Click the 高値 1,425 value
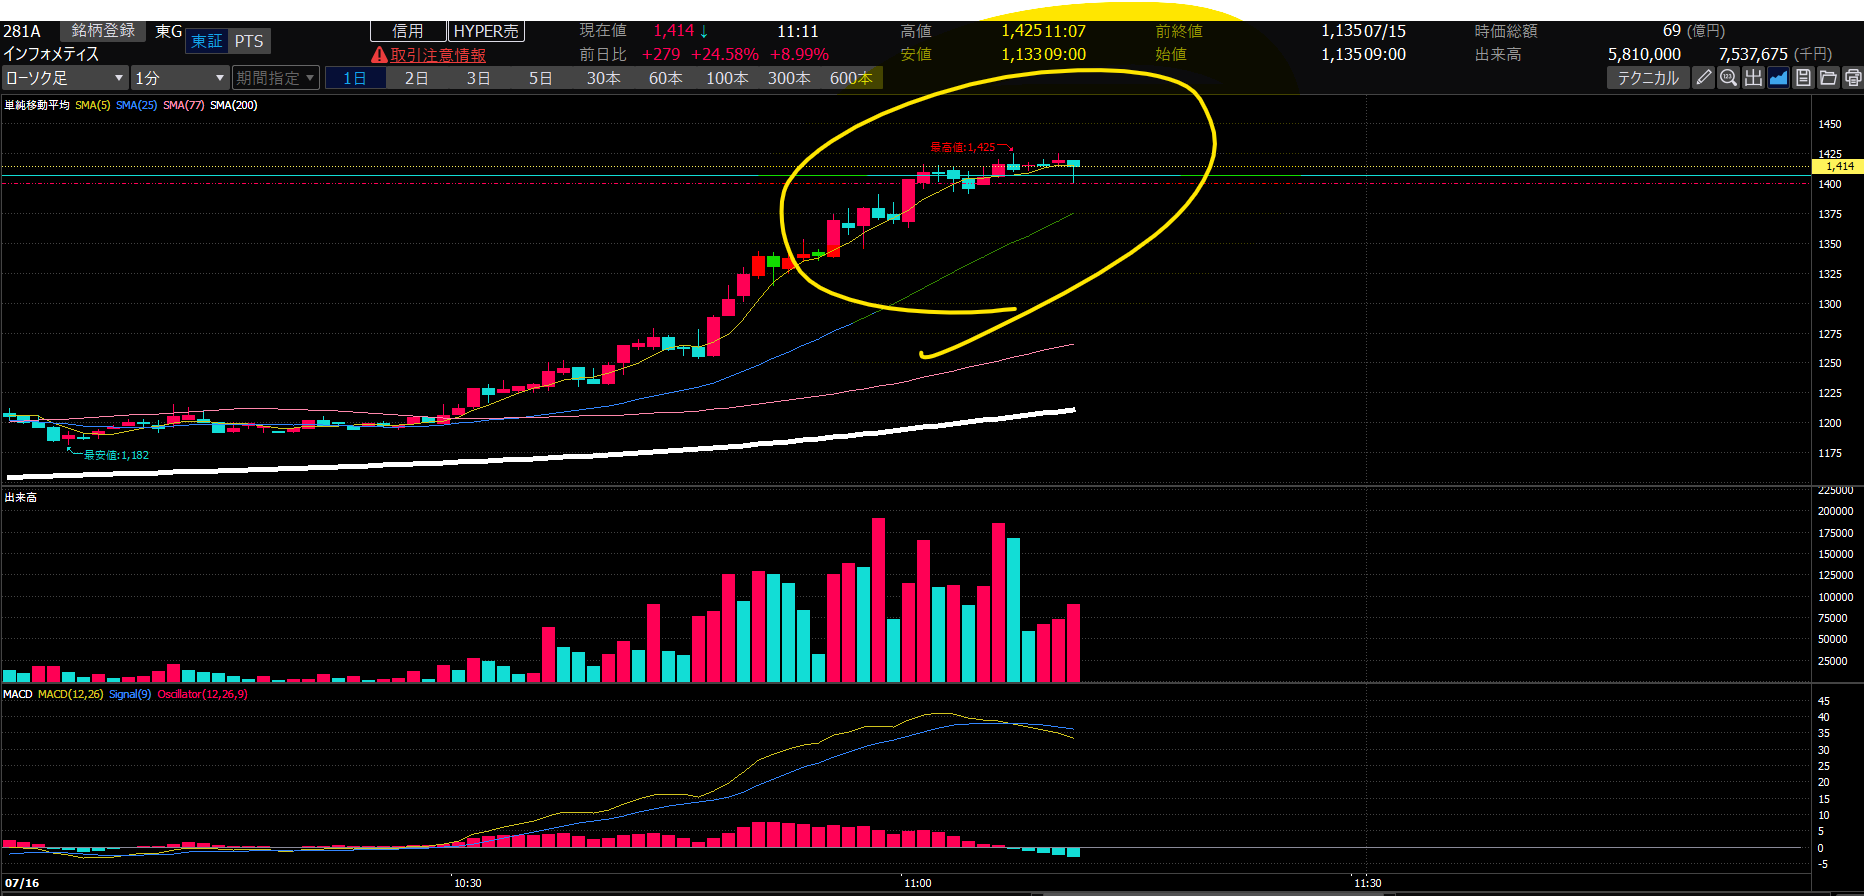The width and height of the screenshot is (1864, 896). [1022, 31]
